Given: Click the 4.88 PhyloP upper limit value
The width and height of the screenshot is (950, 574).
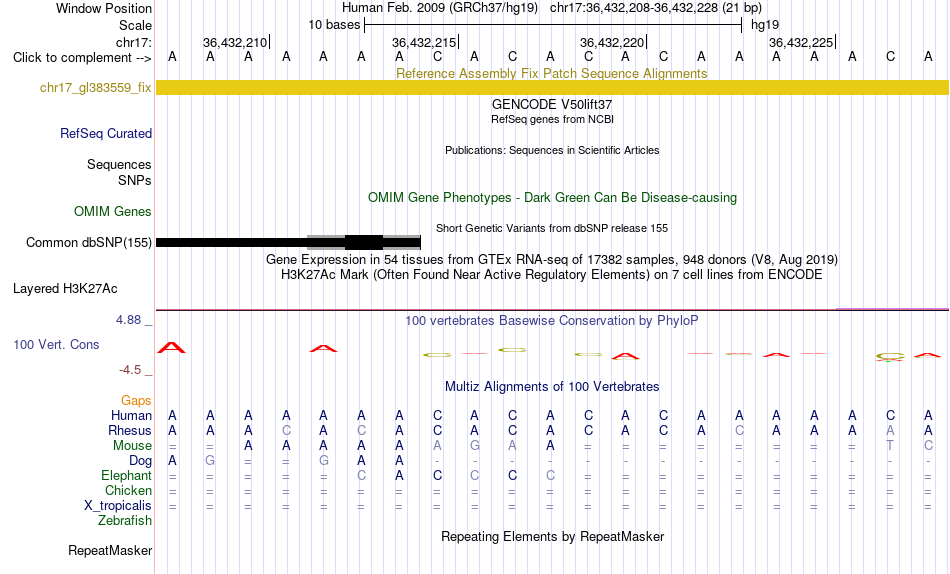Looking at the screenshot, I should [x=128, y=320].
